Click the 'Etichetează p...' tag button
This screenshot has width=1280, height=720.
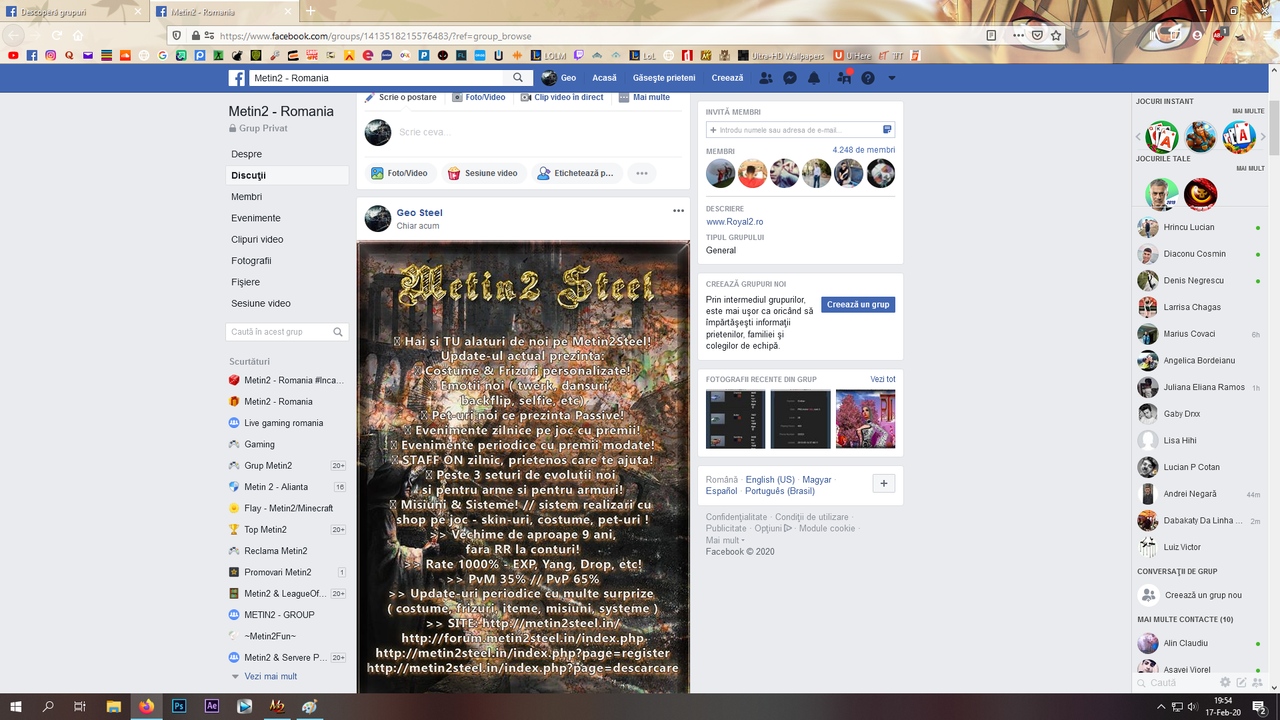[576, 173]
